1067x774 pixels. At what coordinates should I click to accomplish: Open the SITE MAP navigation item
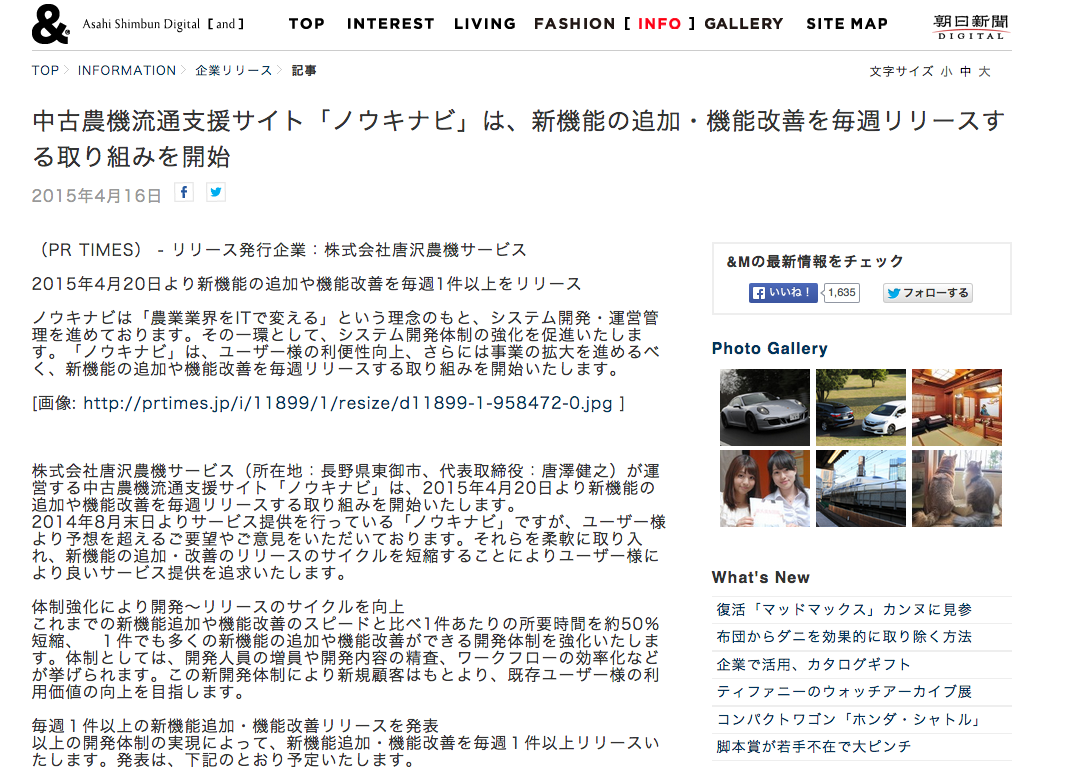tap(847, 24)
